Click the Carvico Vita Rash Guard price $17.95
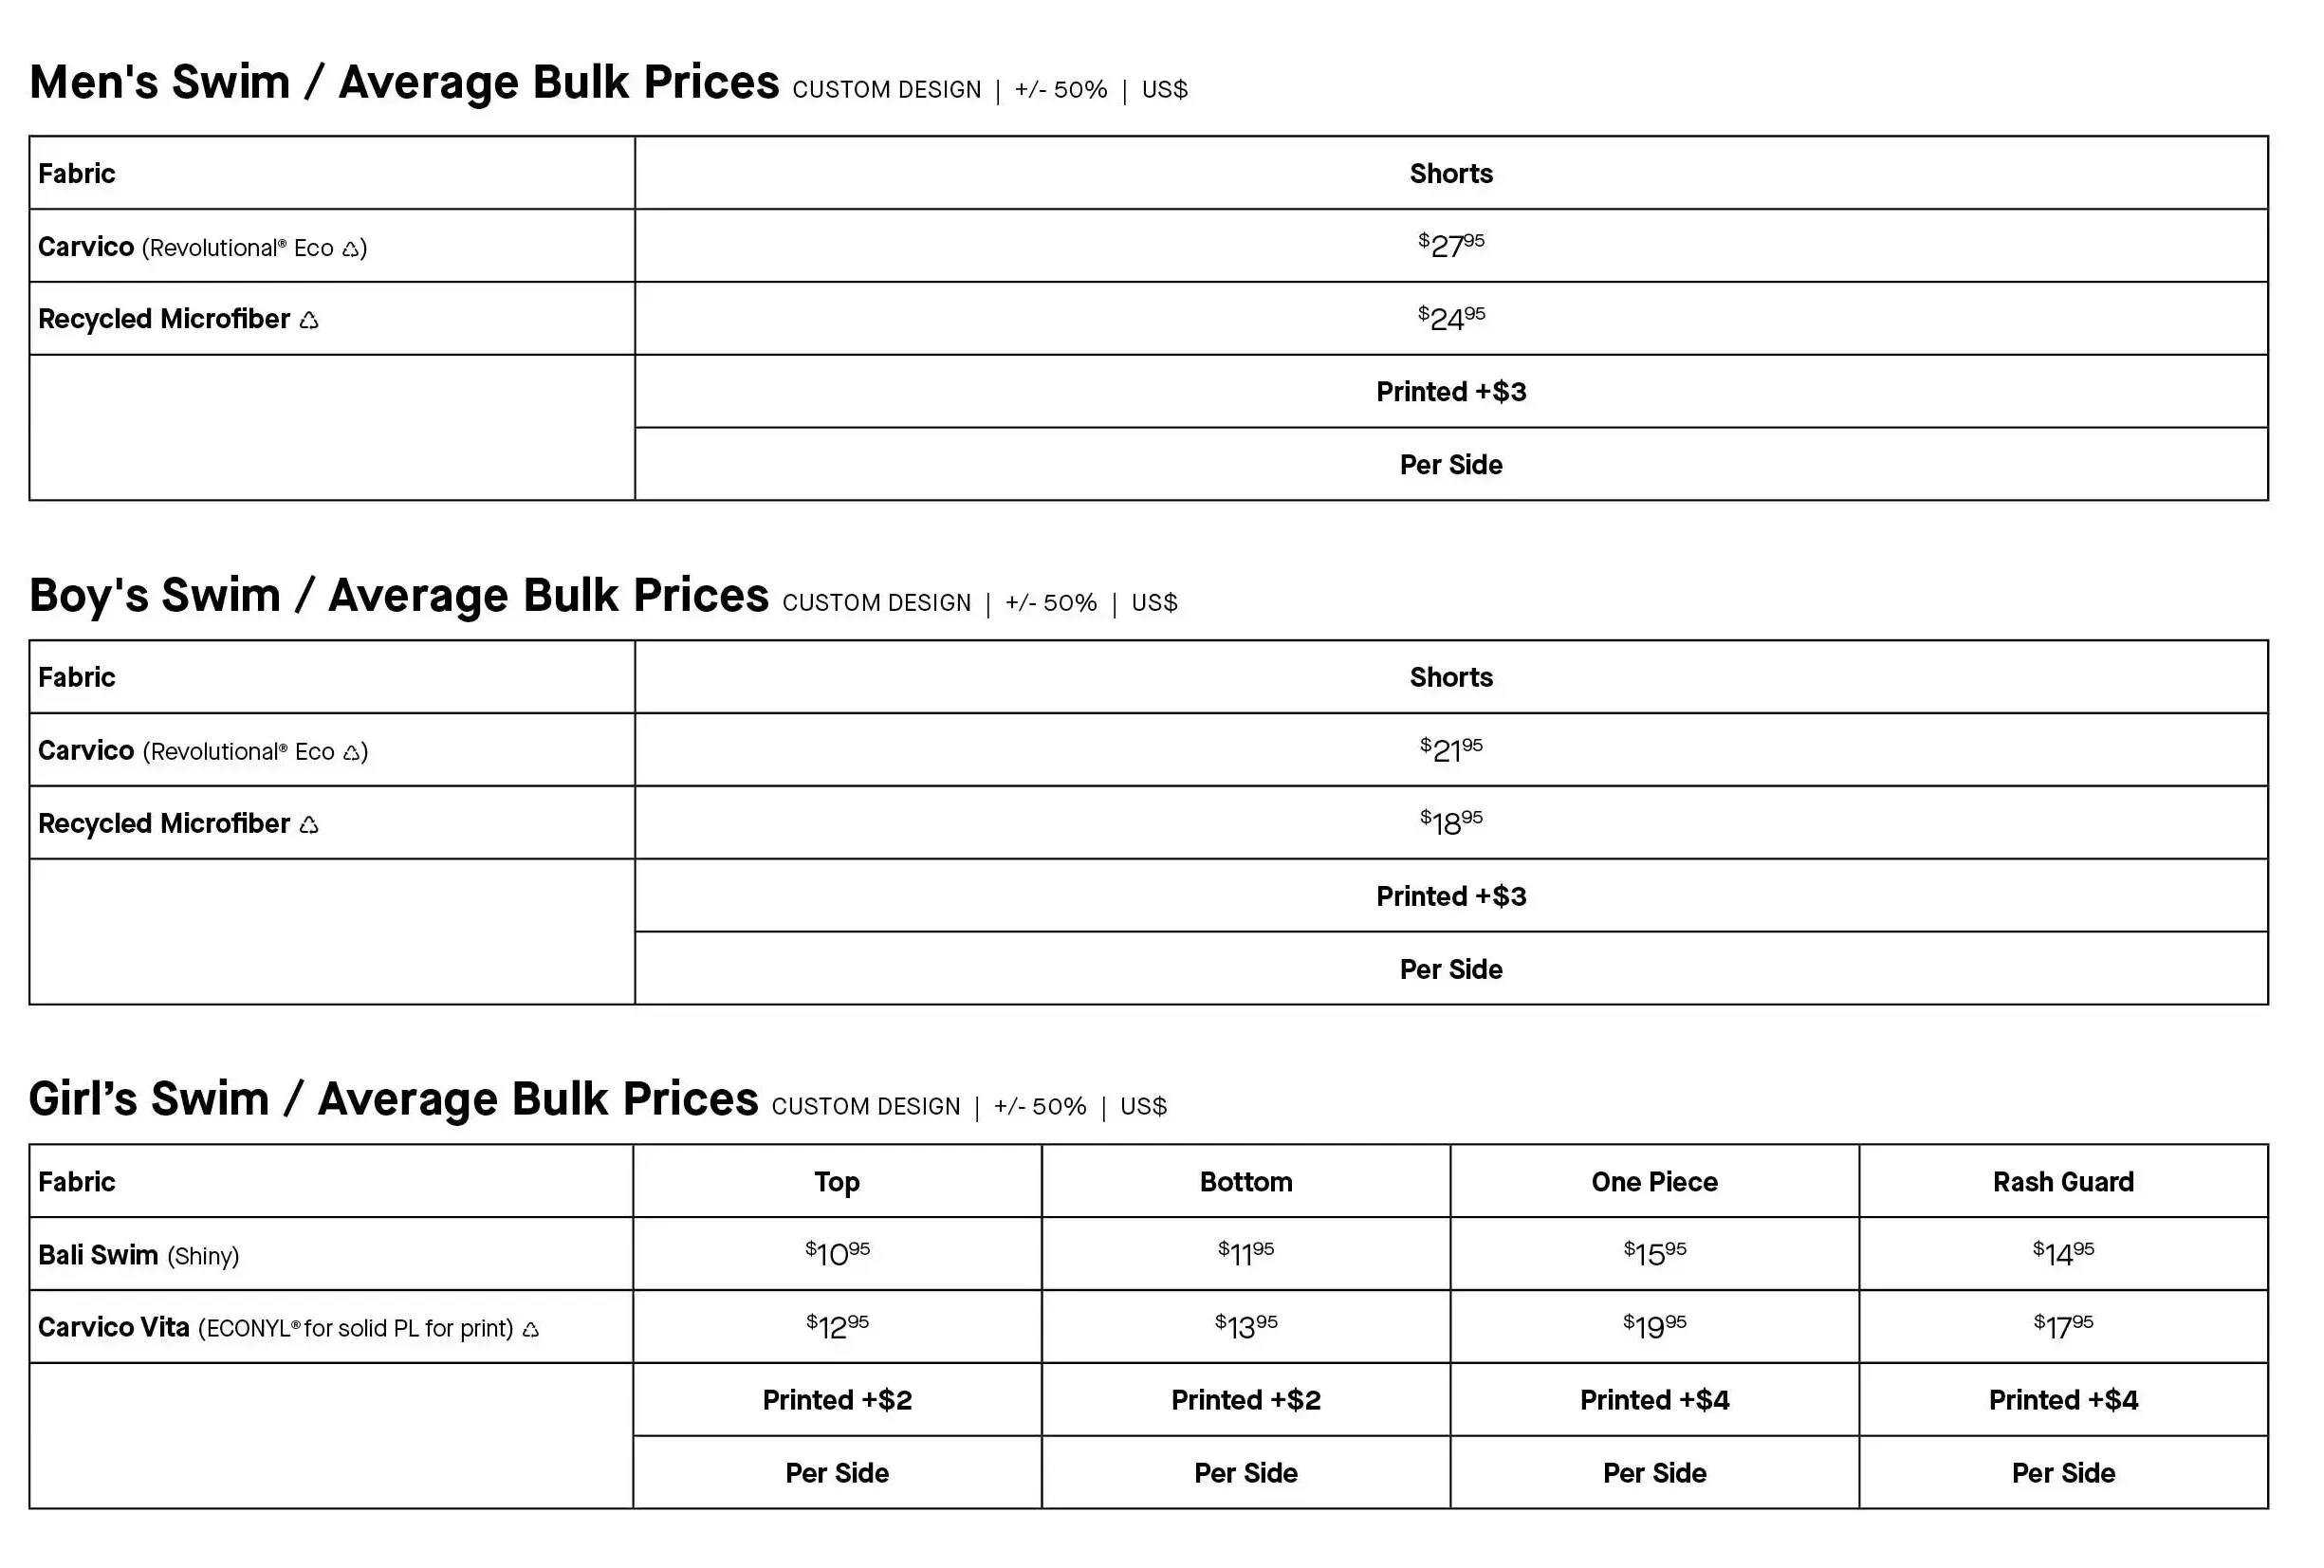Viewport: 2324px width, 1568px height. tap(2062, 1326)
